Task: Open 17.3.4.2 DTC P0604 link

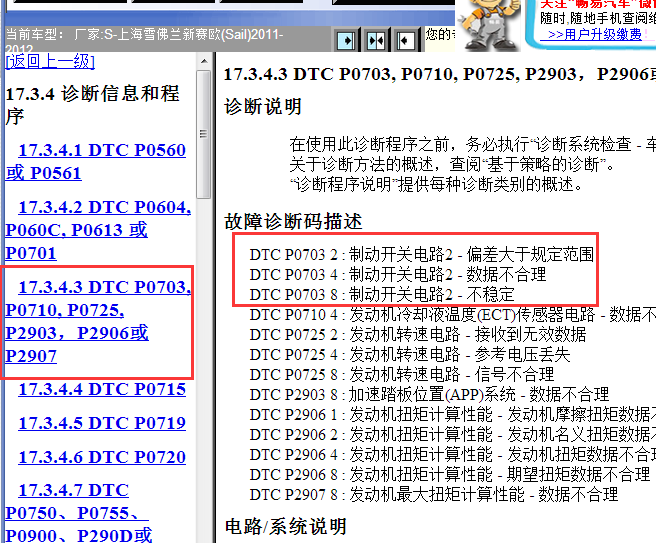Action: pos(98,230)
